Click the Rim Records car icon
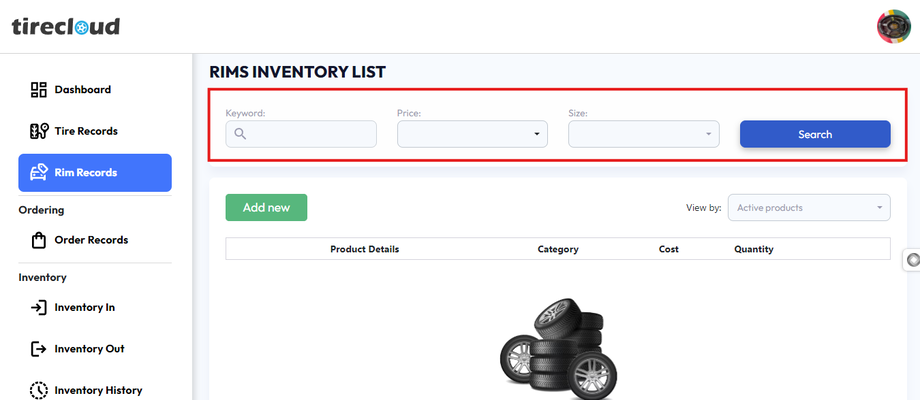 (x=39, y=173)
